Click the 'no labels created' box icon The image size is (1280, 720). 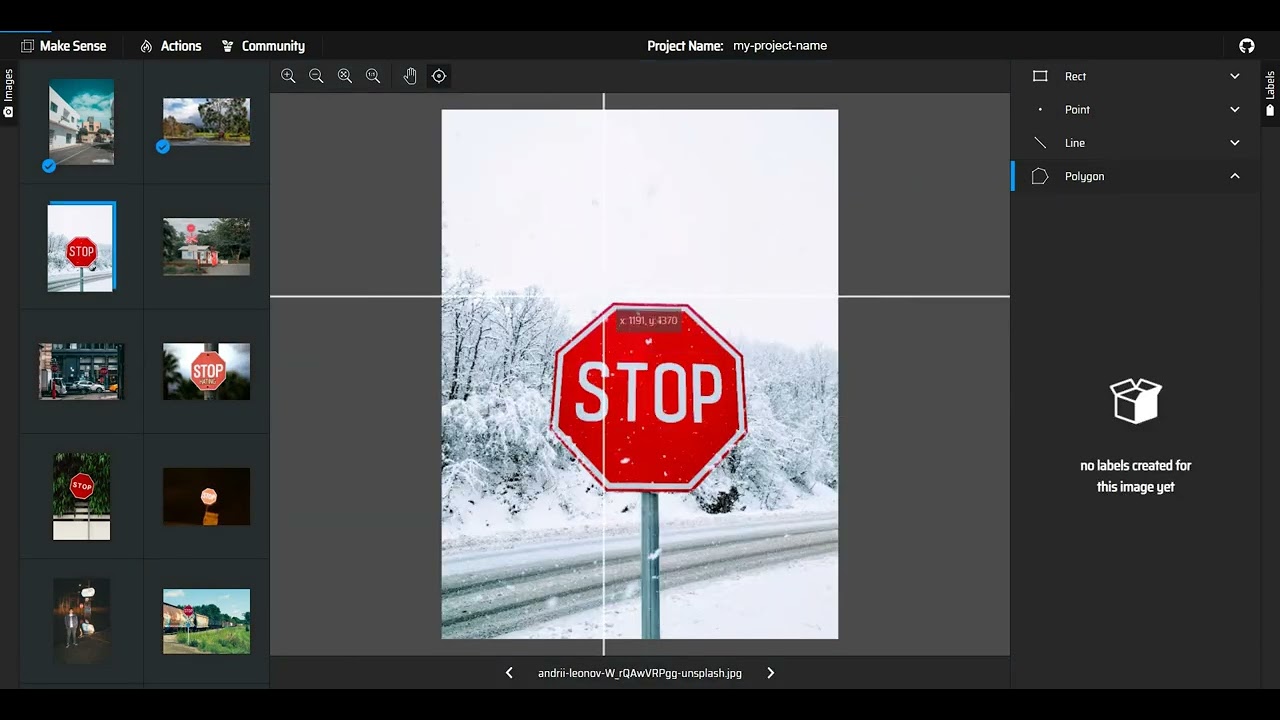click(1136, 400)
